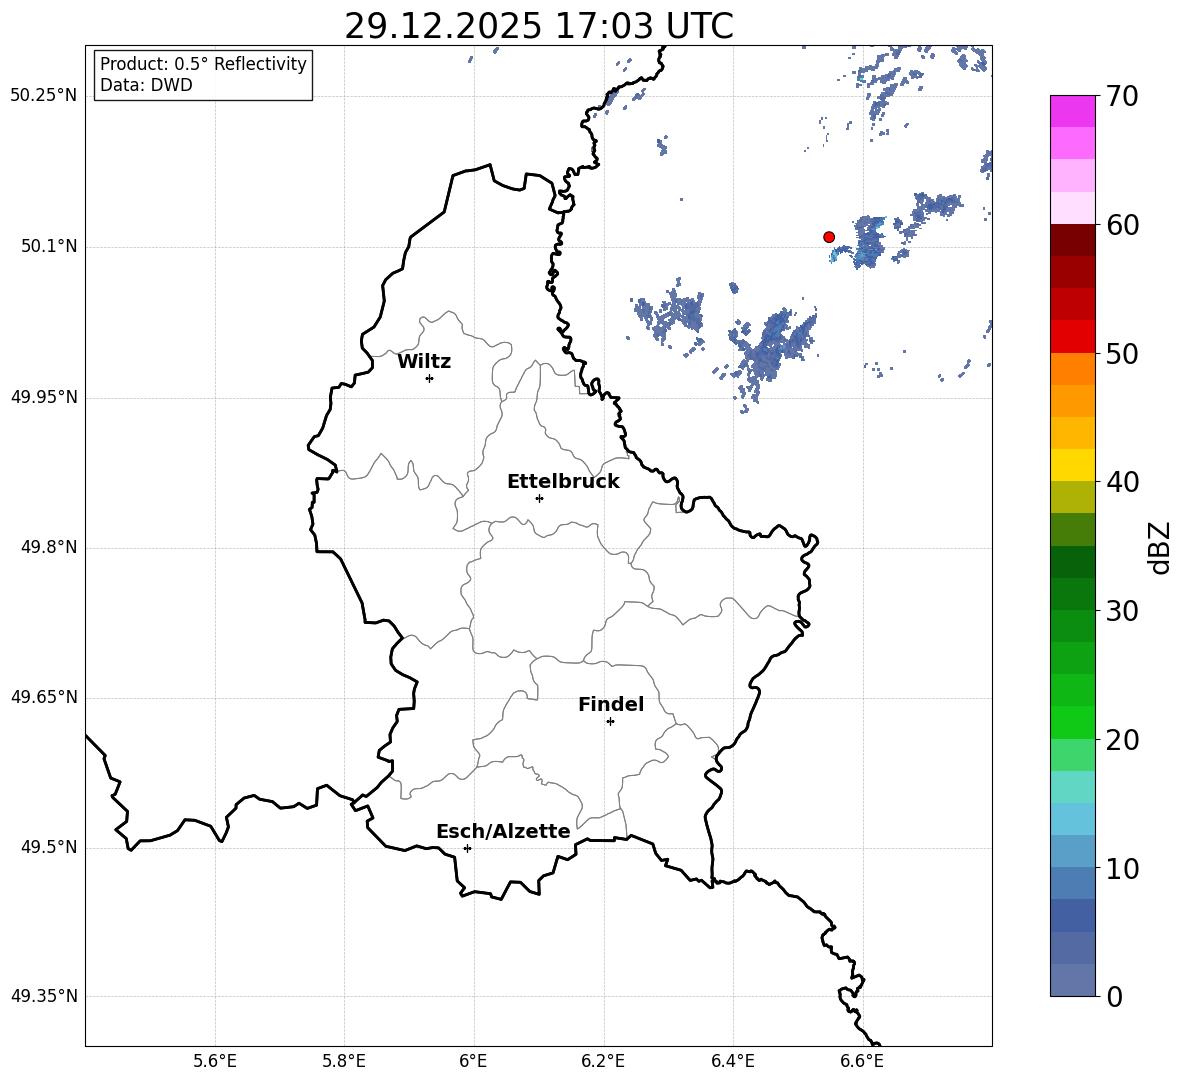Click the 5.8°E longitude label
The width and height of the screenshot is (1184, 1081).
[344, 1061]
